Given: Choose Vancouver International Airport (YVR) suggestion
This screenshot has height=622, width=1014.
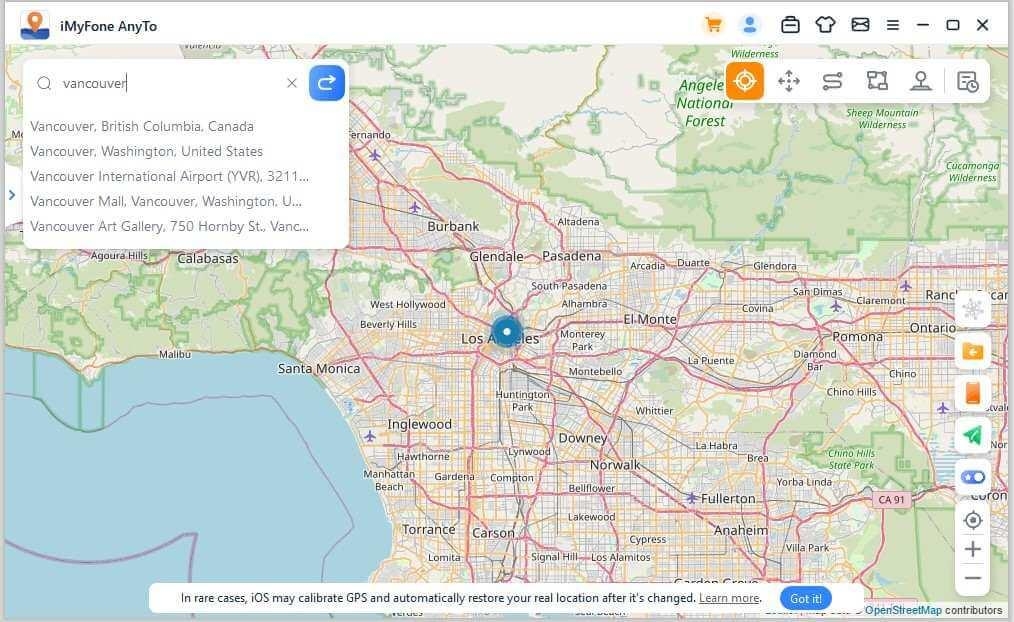Looking at the screenshot, I should tap(169, 176).
